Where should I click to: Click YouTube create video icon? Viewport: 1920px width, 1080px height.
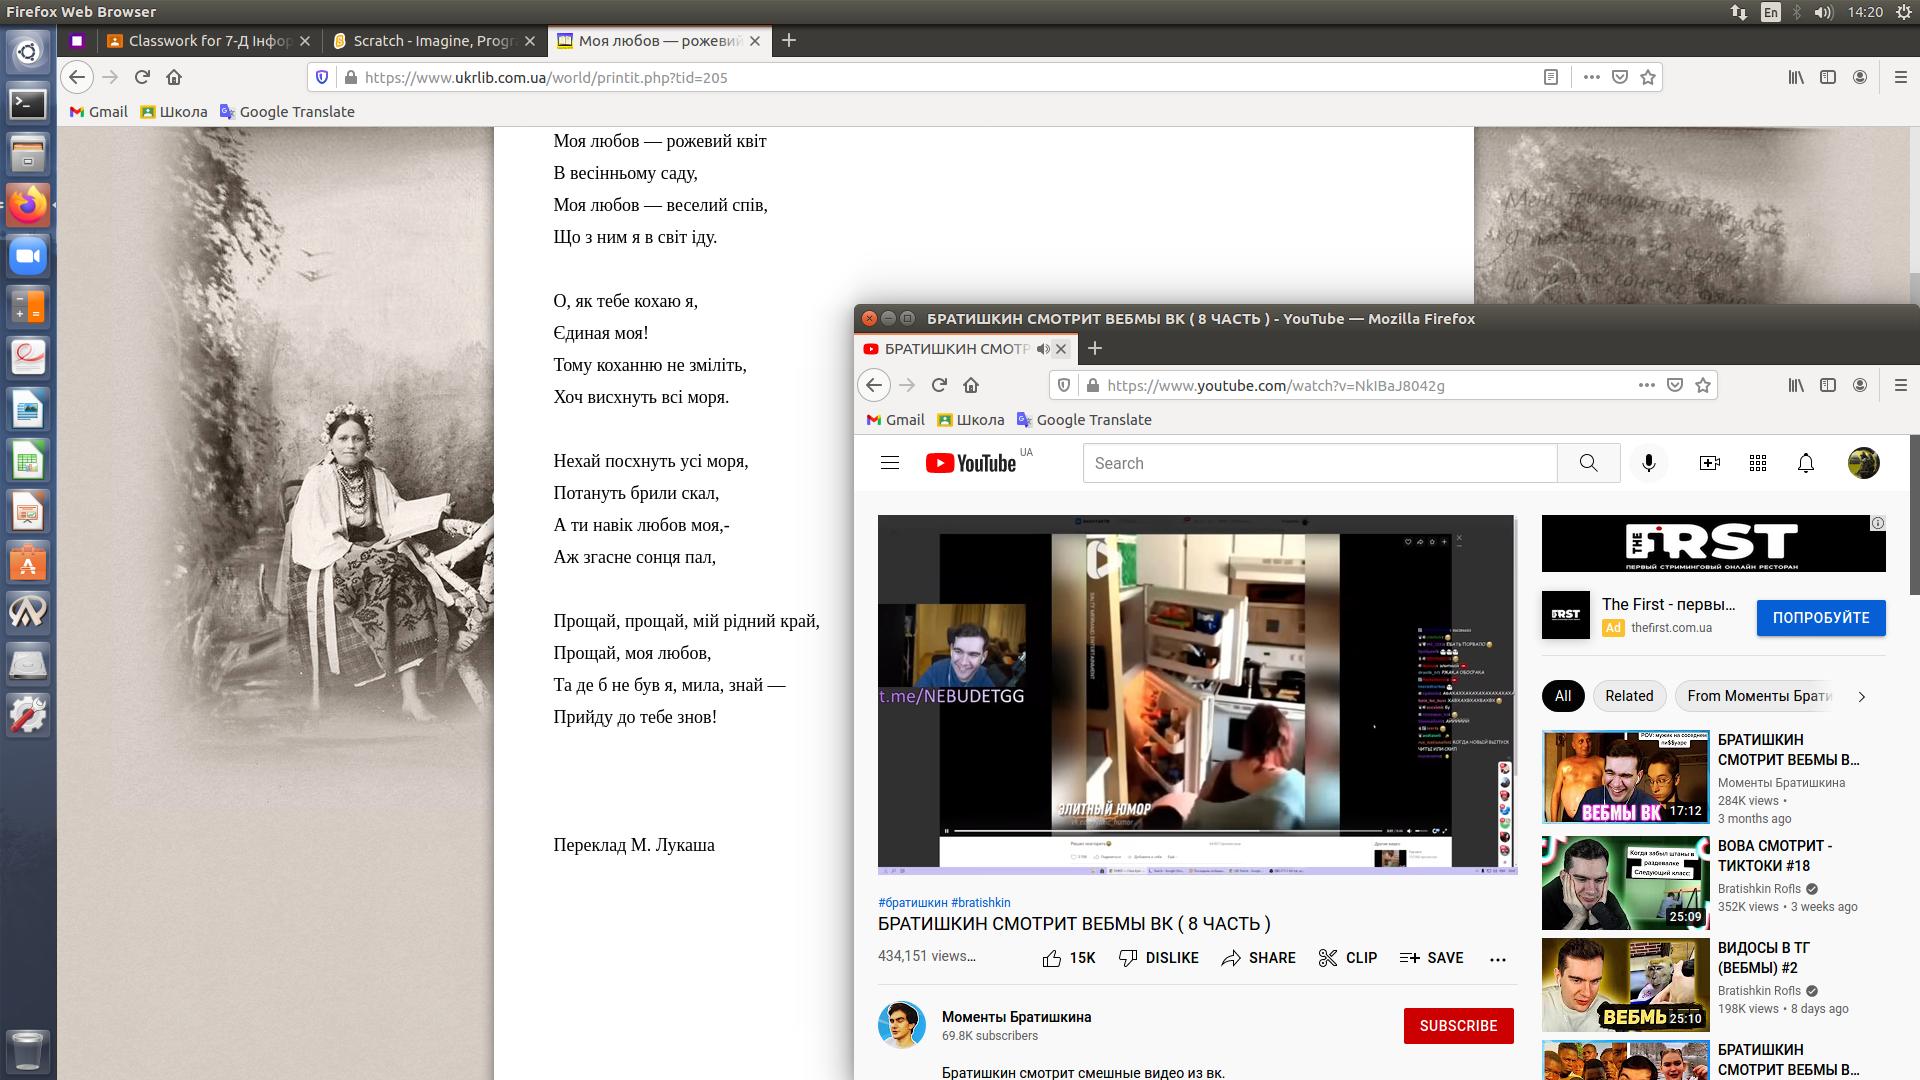(1710, 463)
